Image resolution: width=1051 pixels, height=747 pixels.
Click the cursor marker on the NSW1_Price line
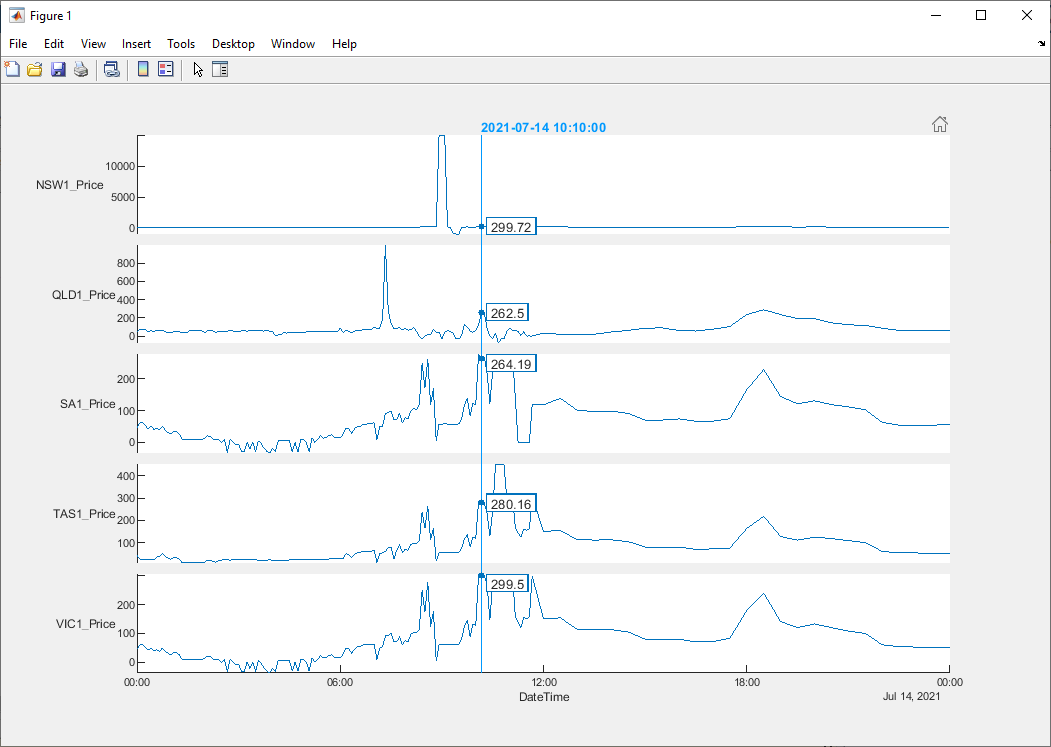click(481, 227)
